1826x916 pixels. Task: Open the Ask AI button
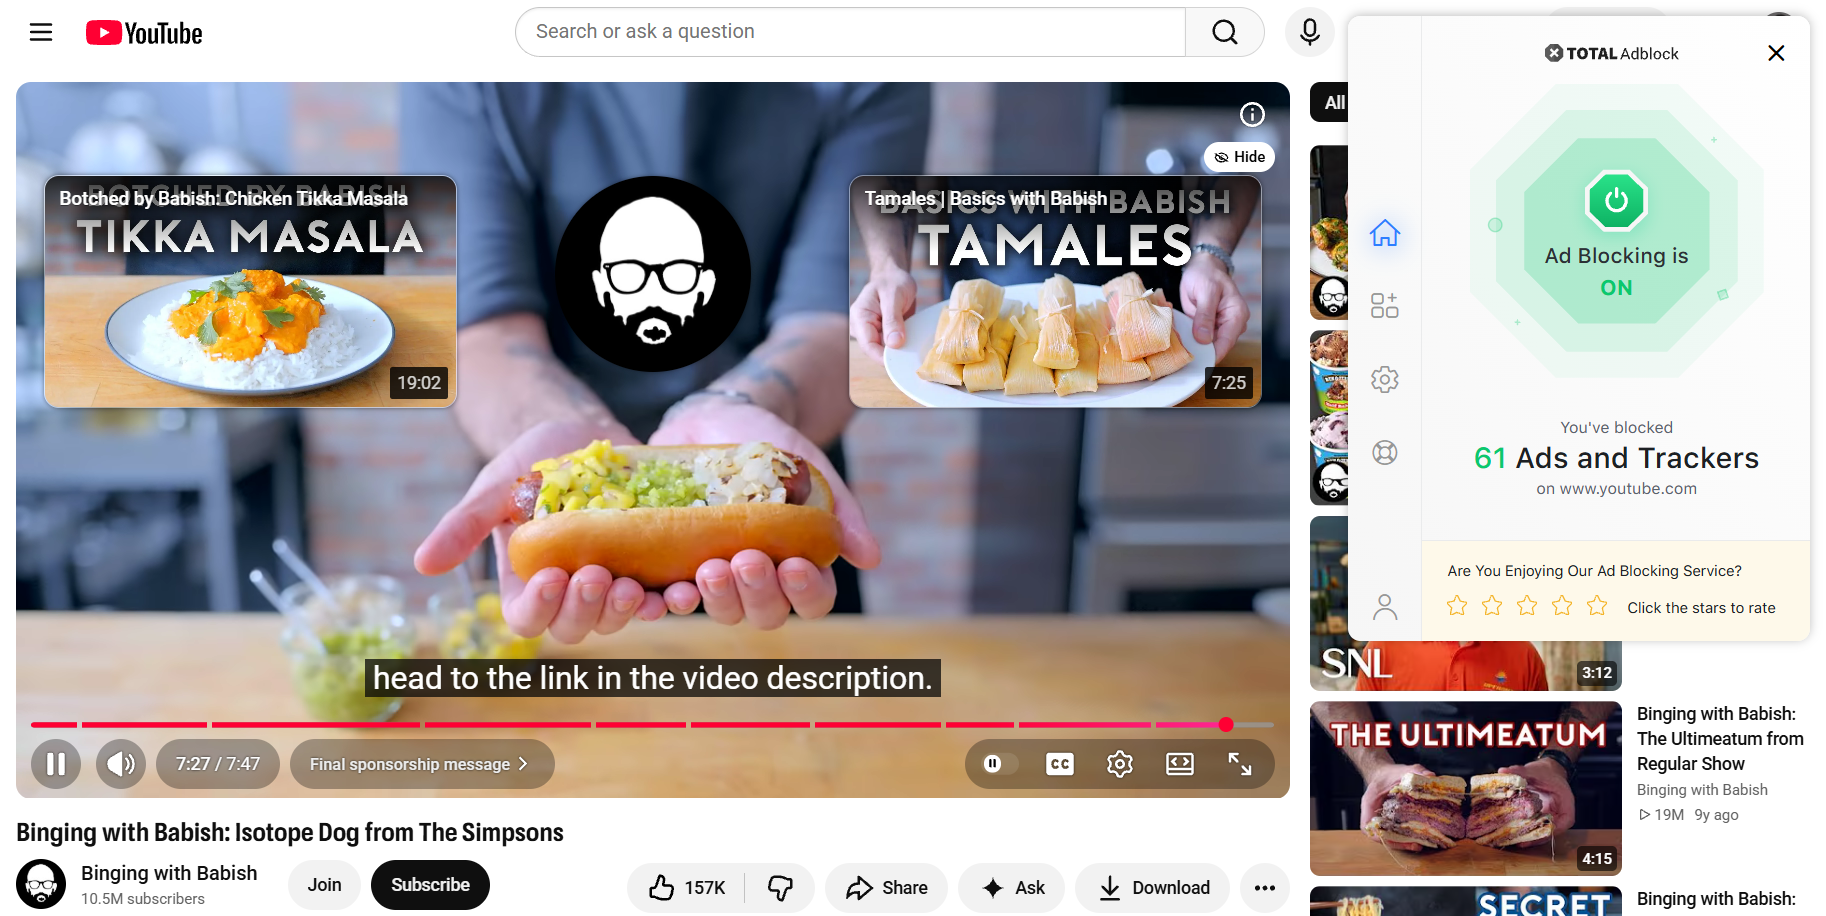tap(1013, 887)
